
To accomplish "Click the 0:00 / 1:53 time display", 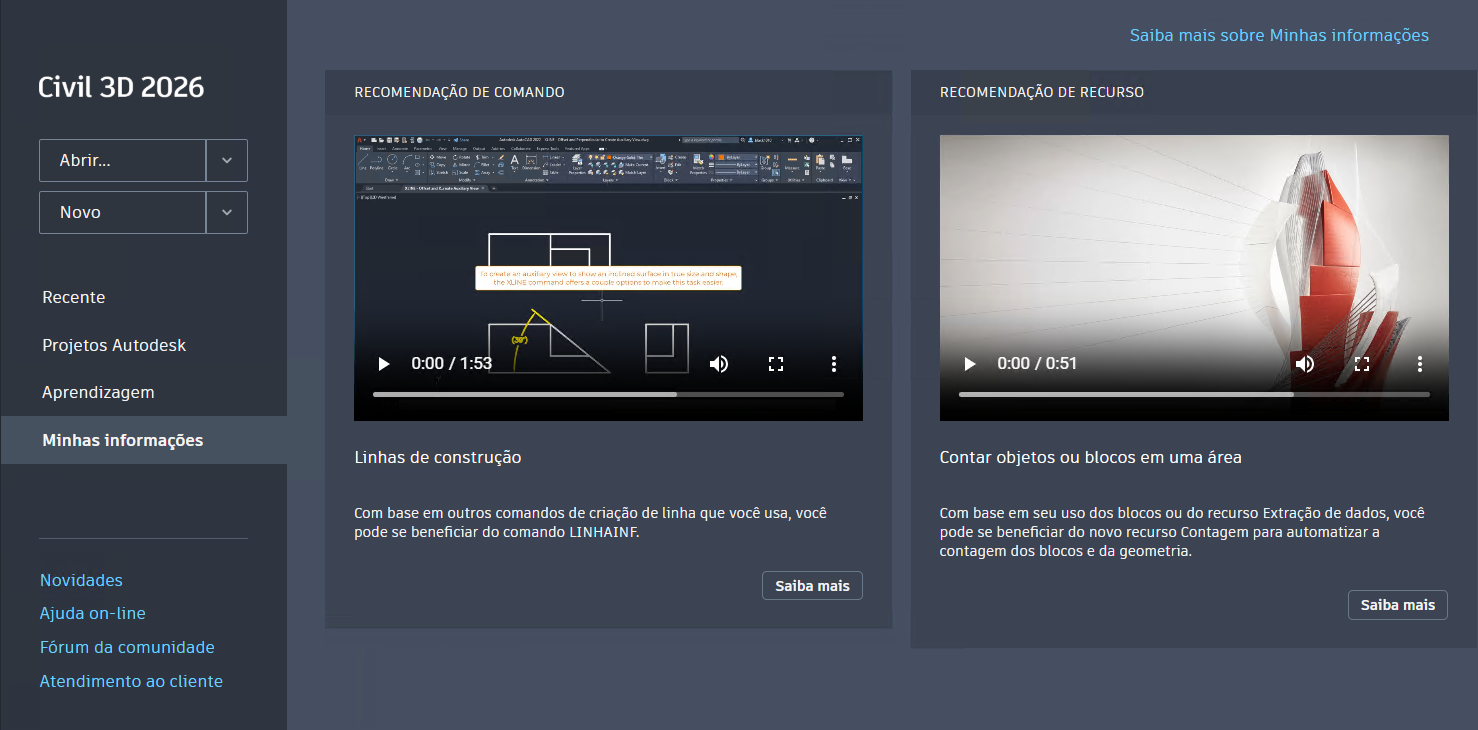I will point(452,364).
